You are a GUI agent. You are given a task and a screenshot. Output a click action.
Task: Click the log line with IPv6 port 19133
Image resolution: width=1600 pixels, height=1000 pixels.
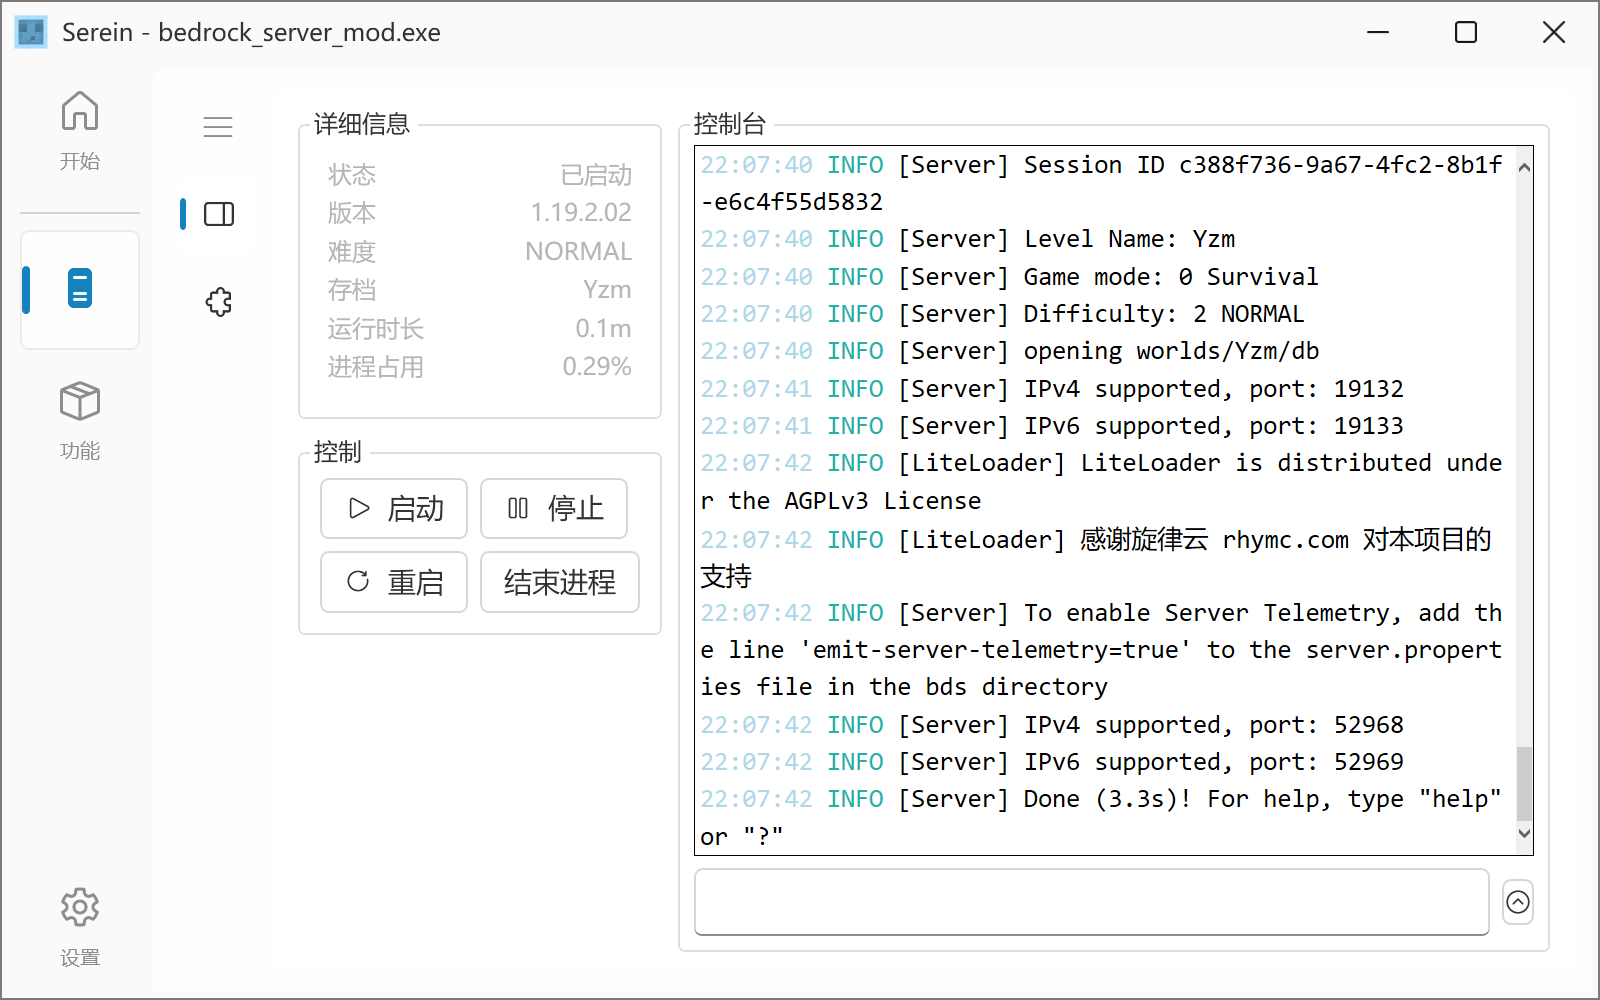tap(1052, 426)
